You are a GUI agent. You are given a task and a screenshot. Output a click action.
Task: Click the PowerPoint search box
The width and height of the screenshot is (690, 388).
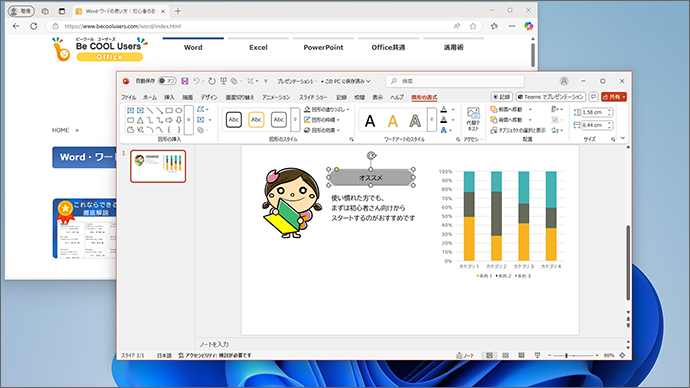point(455,81)
